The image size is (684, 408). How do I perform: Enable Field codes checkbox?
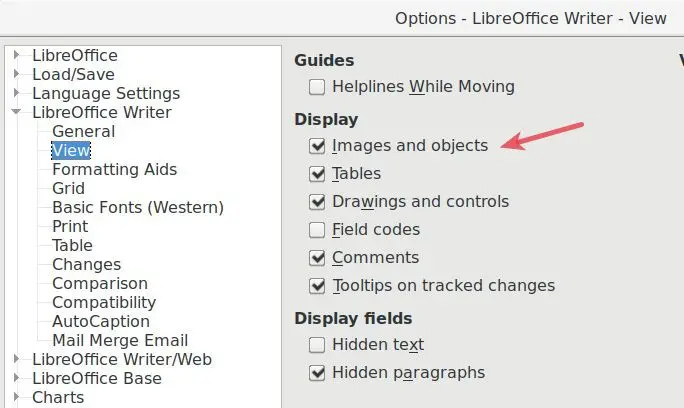coord(318,230)
